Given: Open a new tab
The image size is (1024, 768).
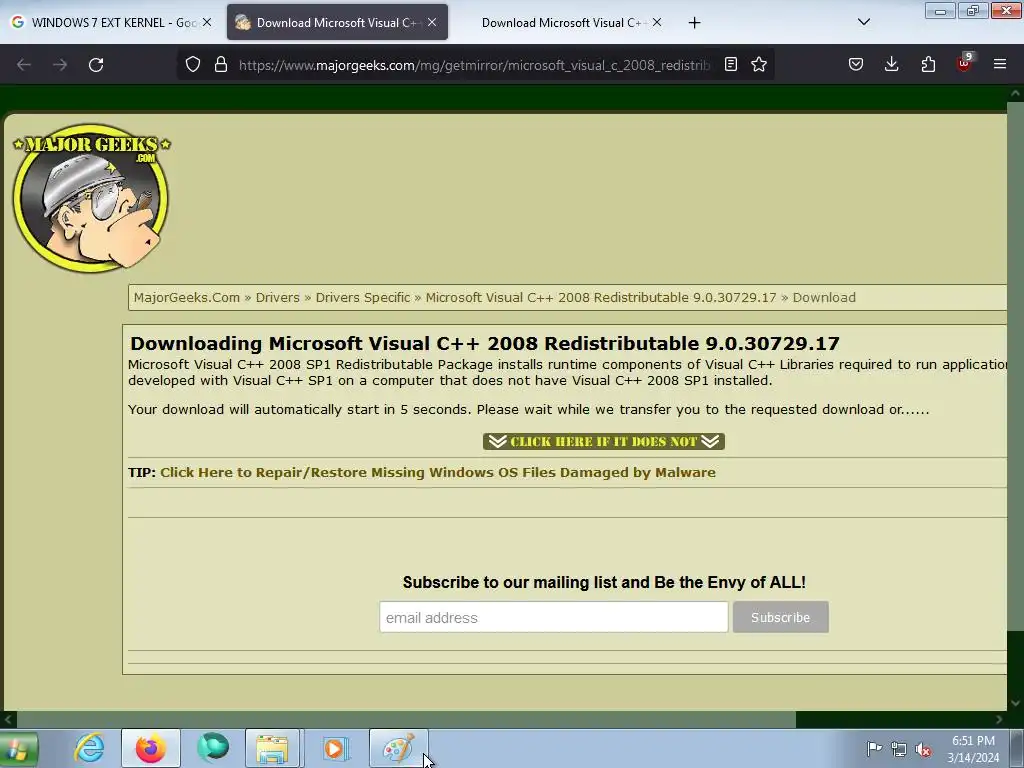Looking at the screenshot, I should (x=694, y=23).
